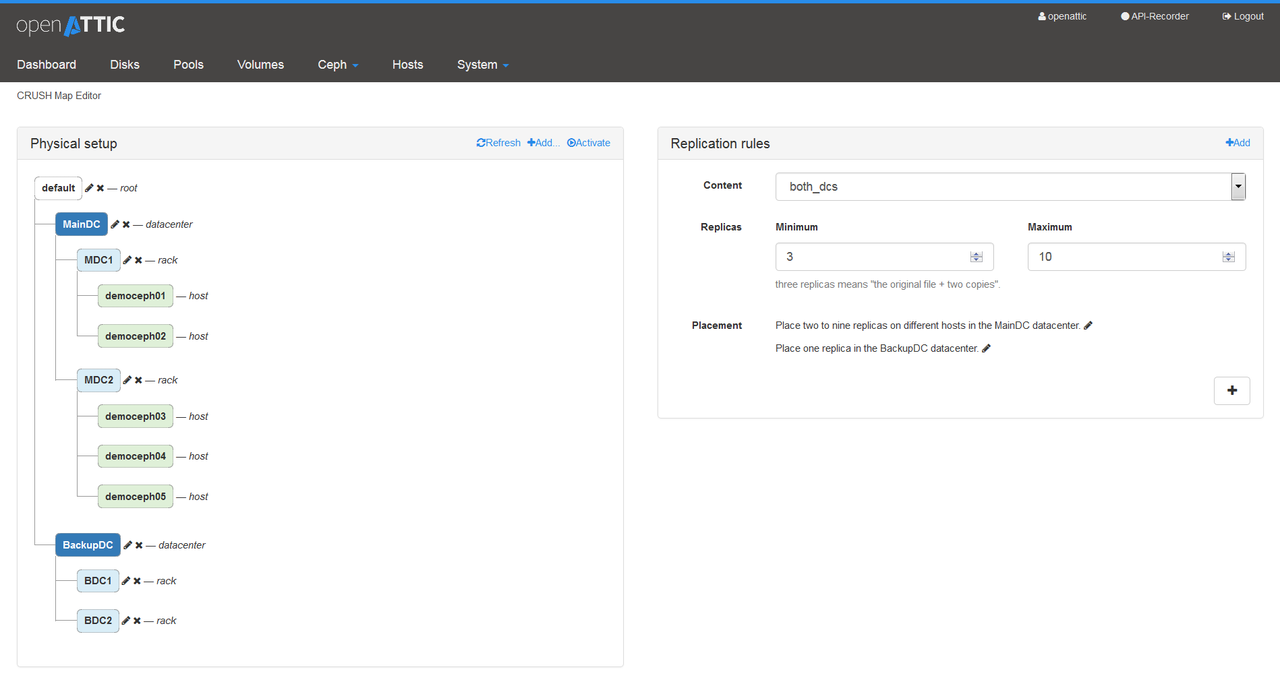Delete the default root bucket
Viewport: 1280px width, 684px height.
tap(100, 188)
